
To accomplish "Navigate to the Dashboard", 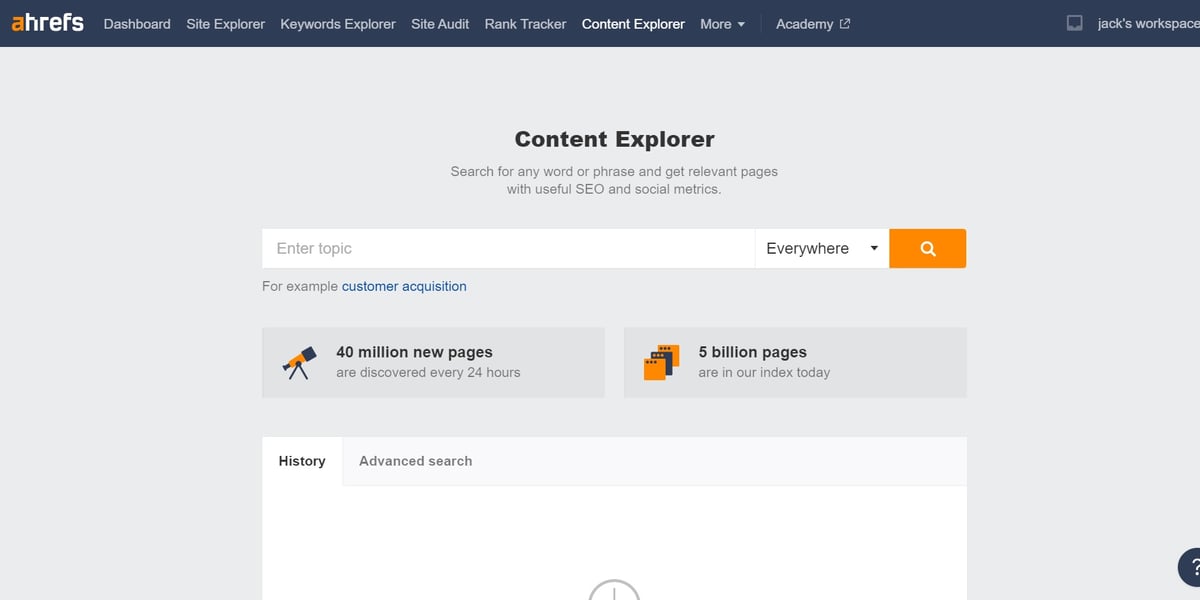I will click(137, 24).
